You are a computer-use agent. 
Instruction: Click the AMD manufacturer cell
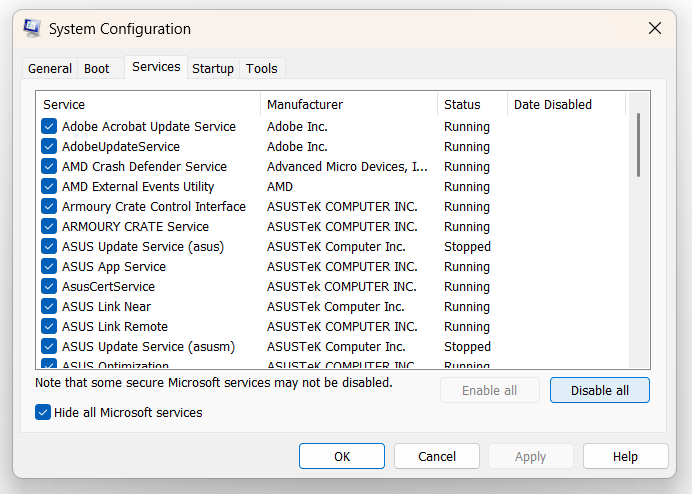[280, 187]
